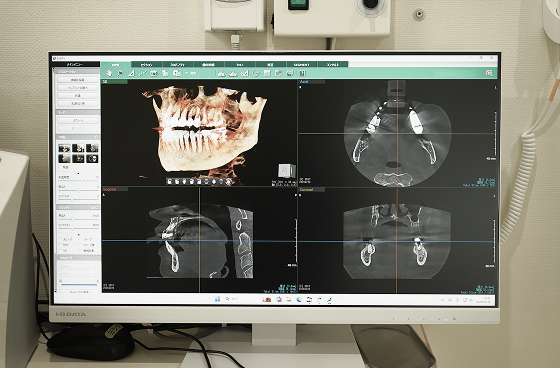Select the second rendering preset thumbnail, top row

point(78,148)
